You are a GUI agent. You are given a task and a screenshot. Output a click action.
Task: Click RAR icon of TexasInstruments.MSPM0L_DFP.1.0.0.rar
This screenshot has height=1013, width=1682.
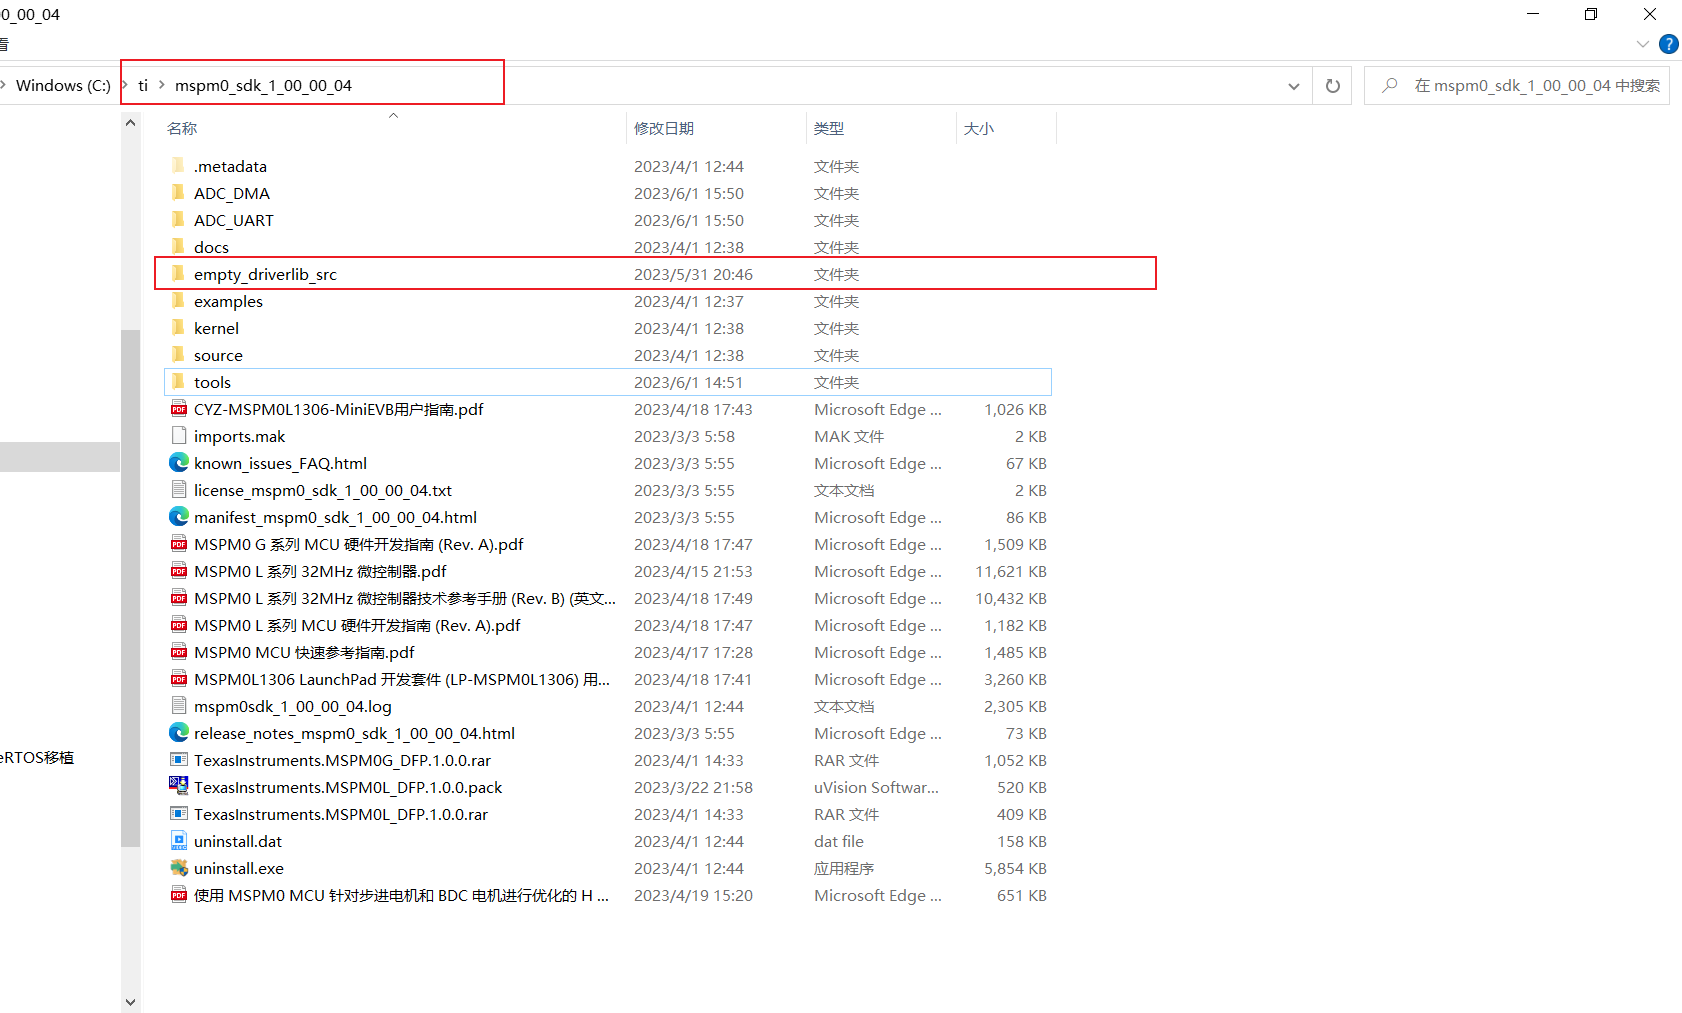click(x=179, y=813)
